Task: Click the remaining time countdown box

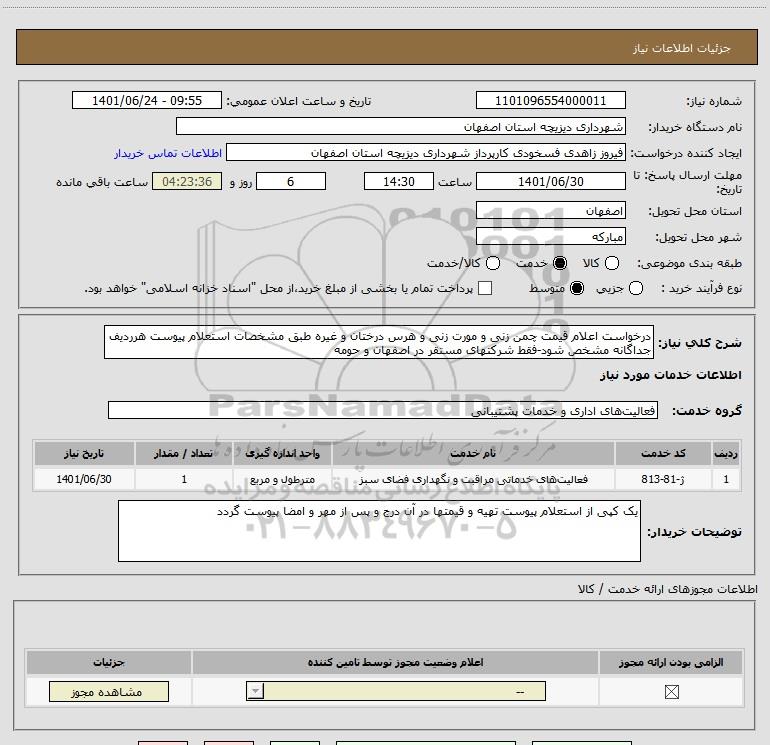Action: (187, 181)
